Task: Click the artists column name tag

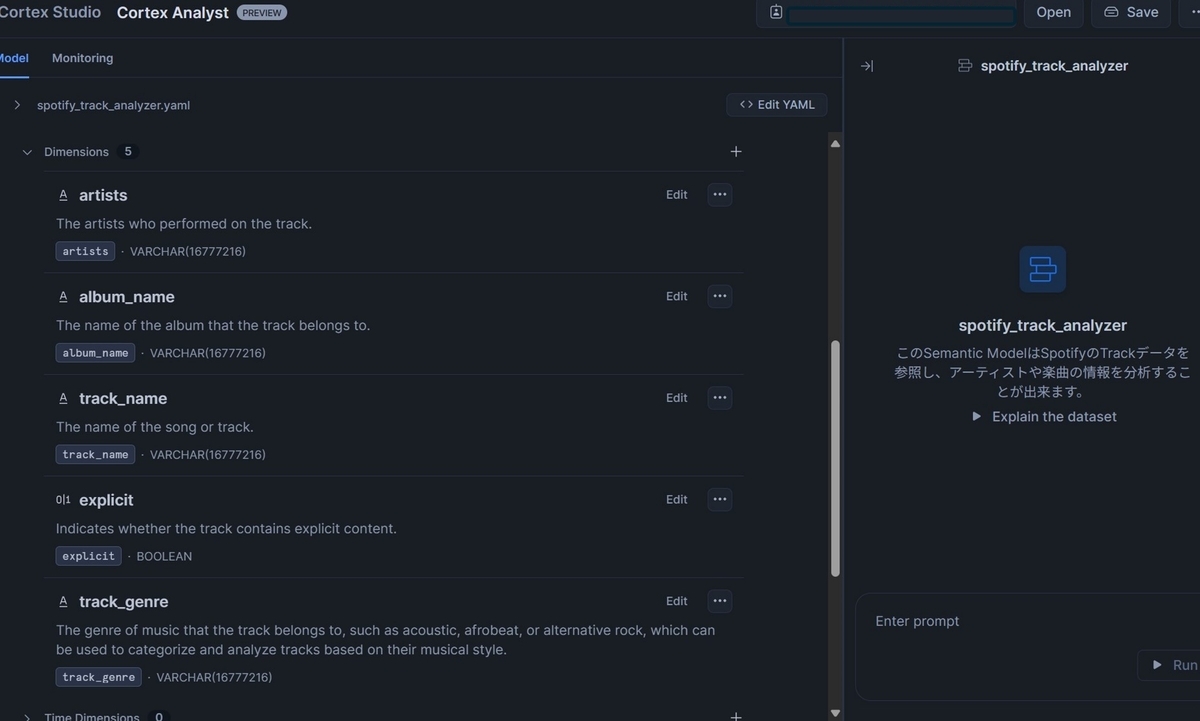Action: pos(85,252)
